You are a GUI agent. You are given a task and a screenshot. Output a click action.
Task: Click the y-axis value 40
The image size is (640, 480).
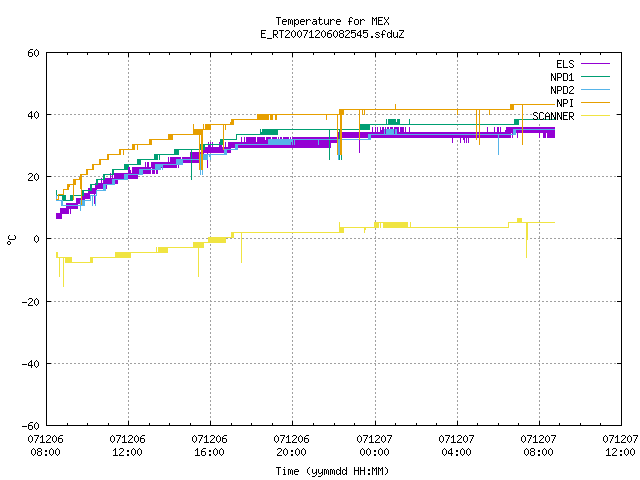33,115
